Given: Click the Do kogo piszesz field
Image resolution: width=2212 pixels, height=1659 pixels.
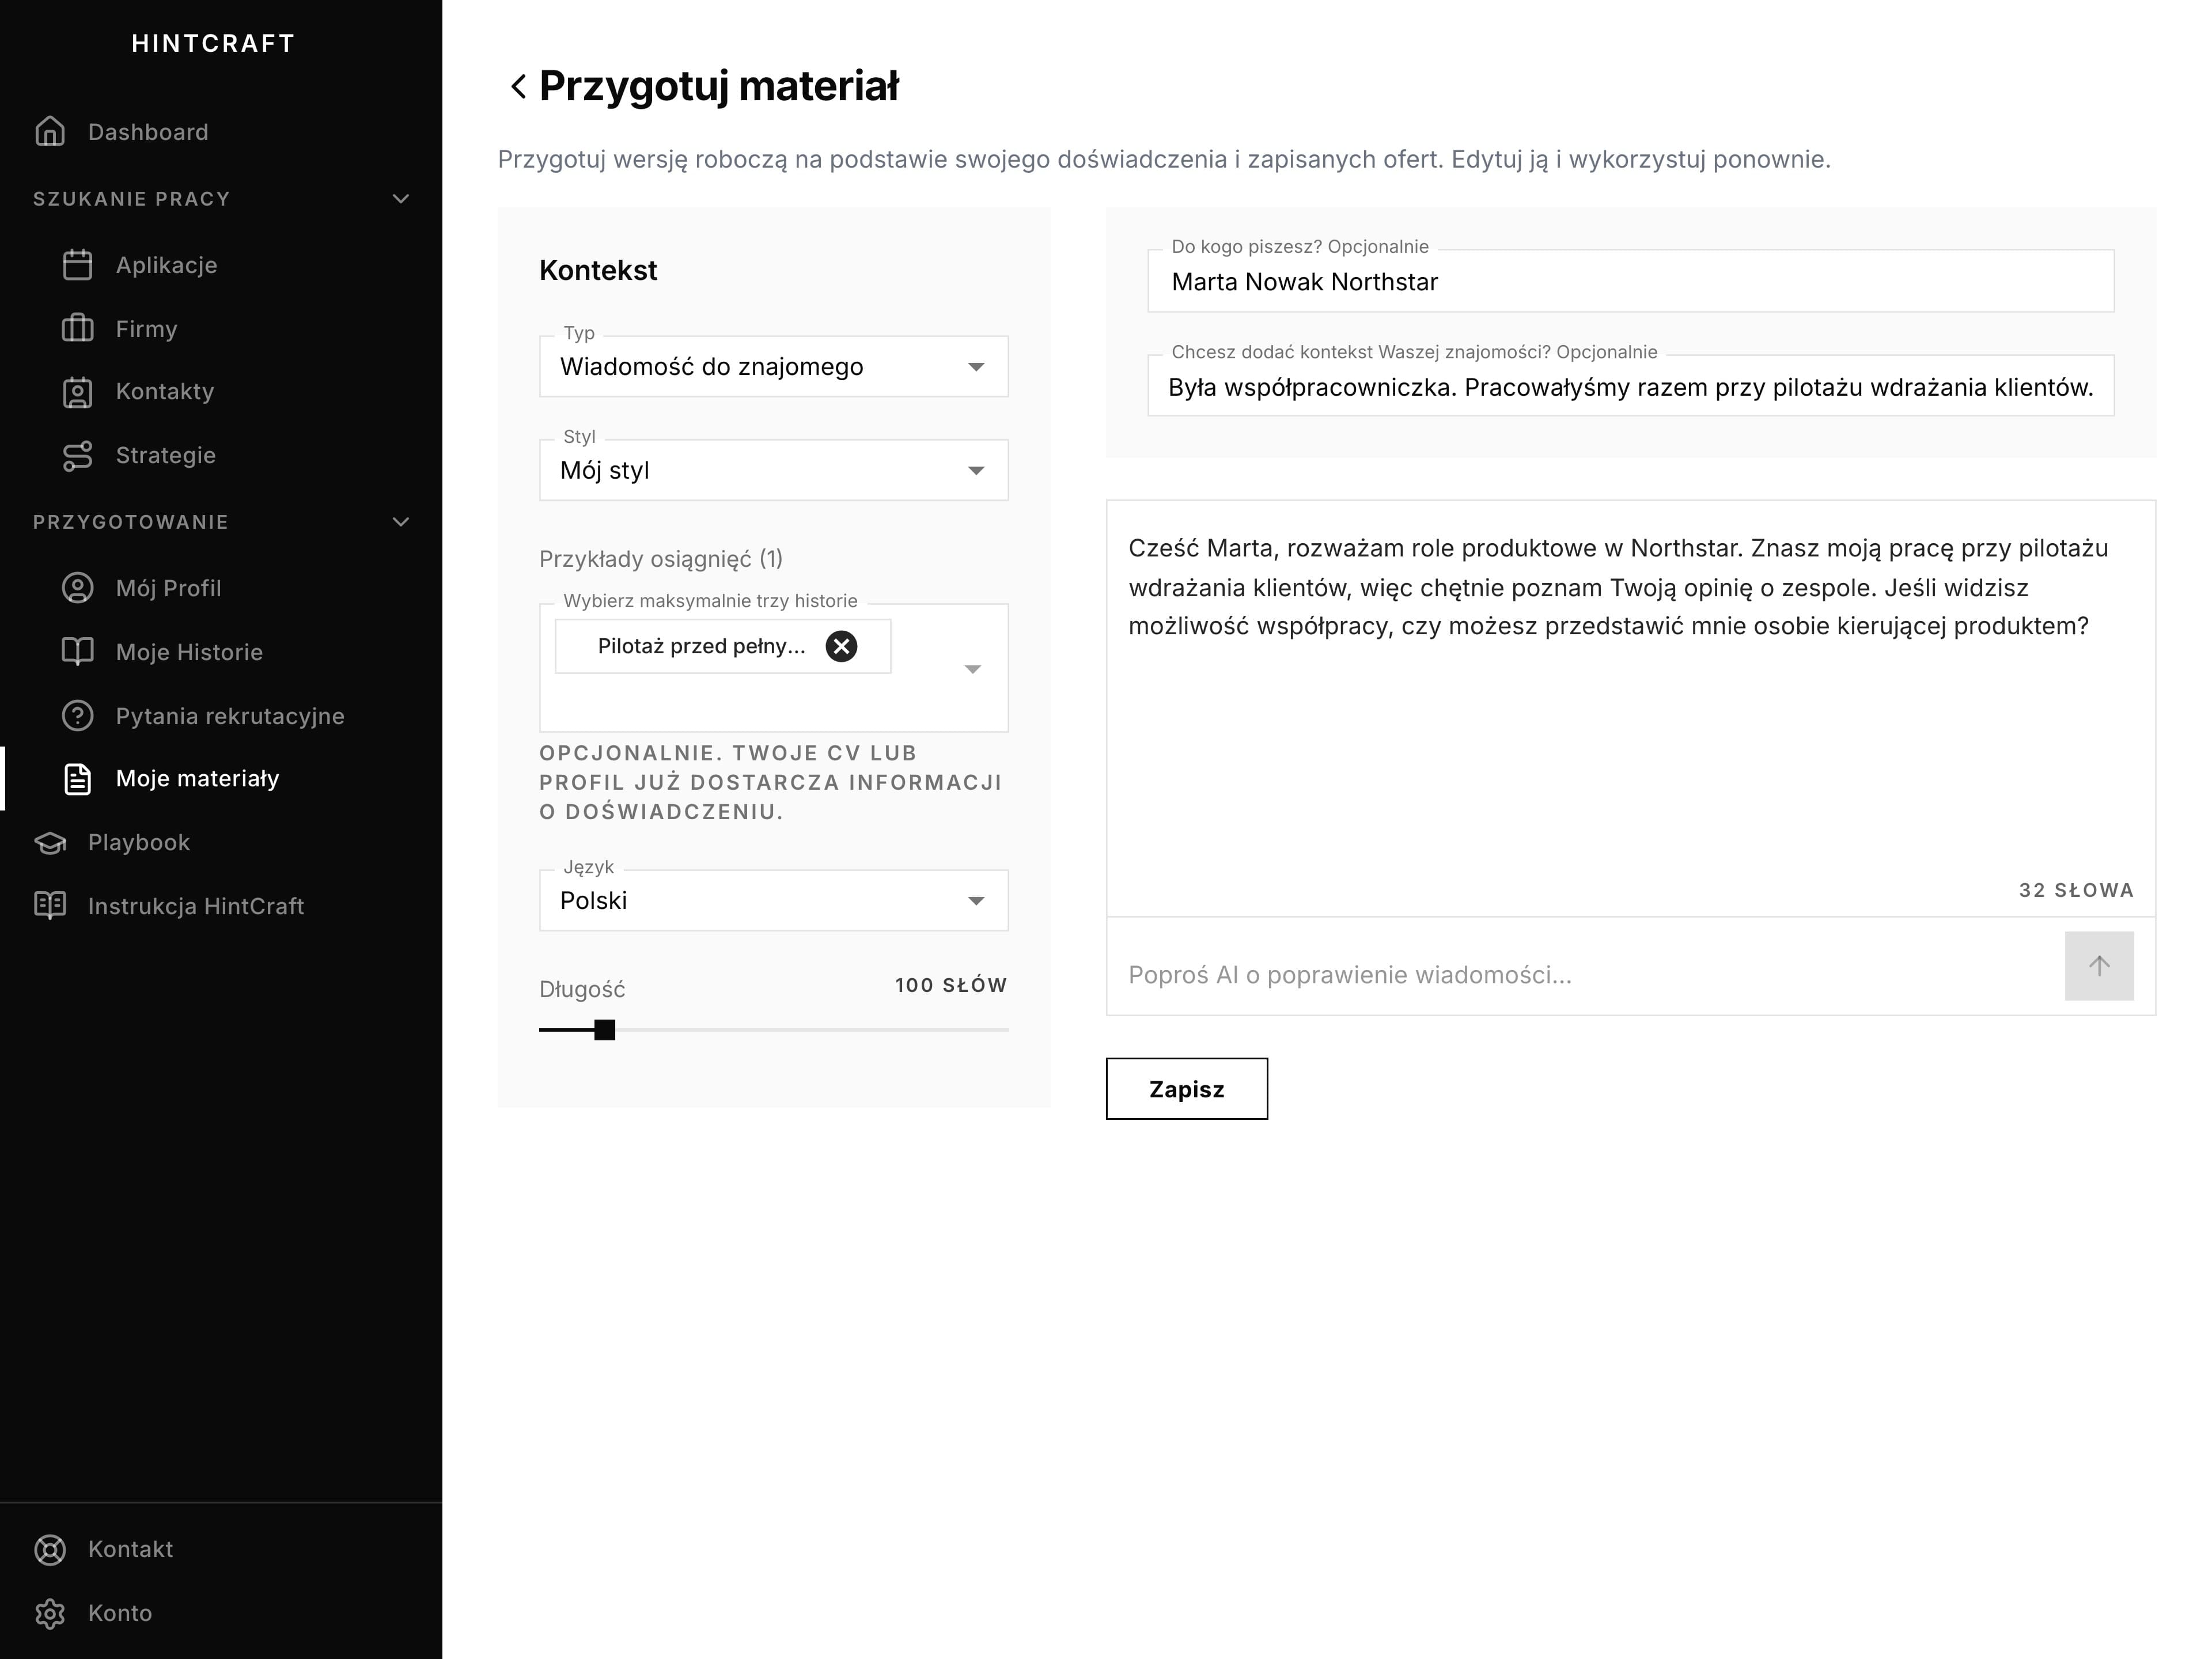Looking at the screenshot, I should pyautogui.click(x=1630, y=281).
